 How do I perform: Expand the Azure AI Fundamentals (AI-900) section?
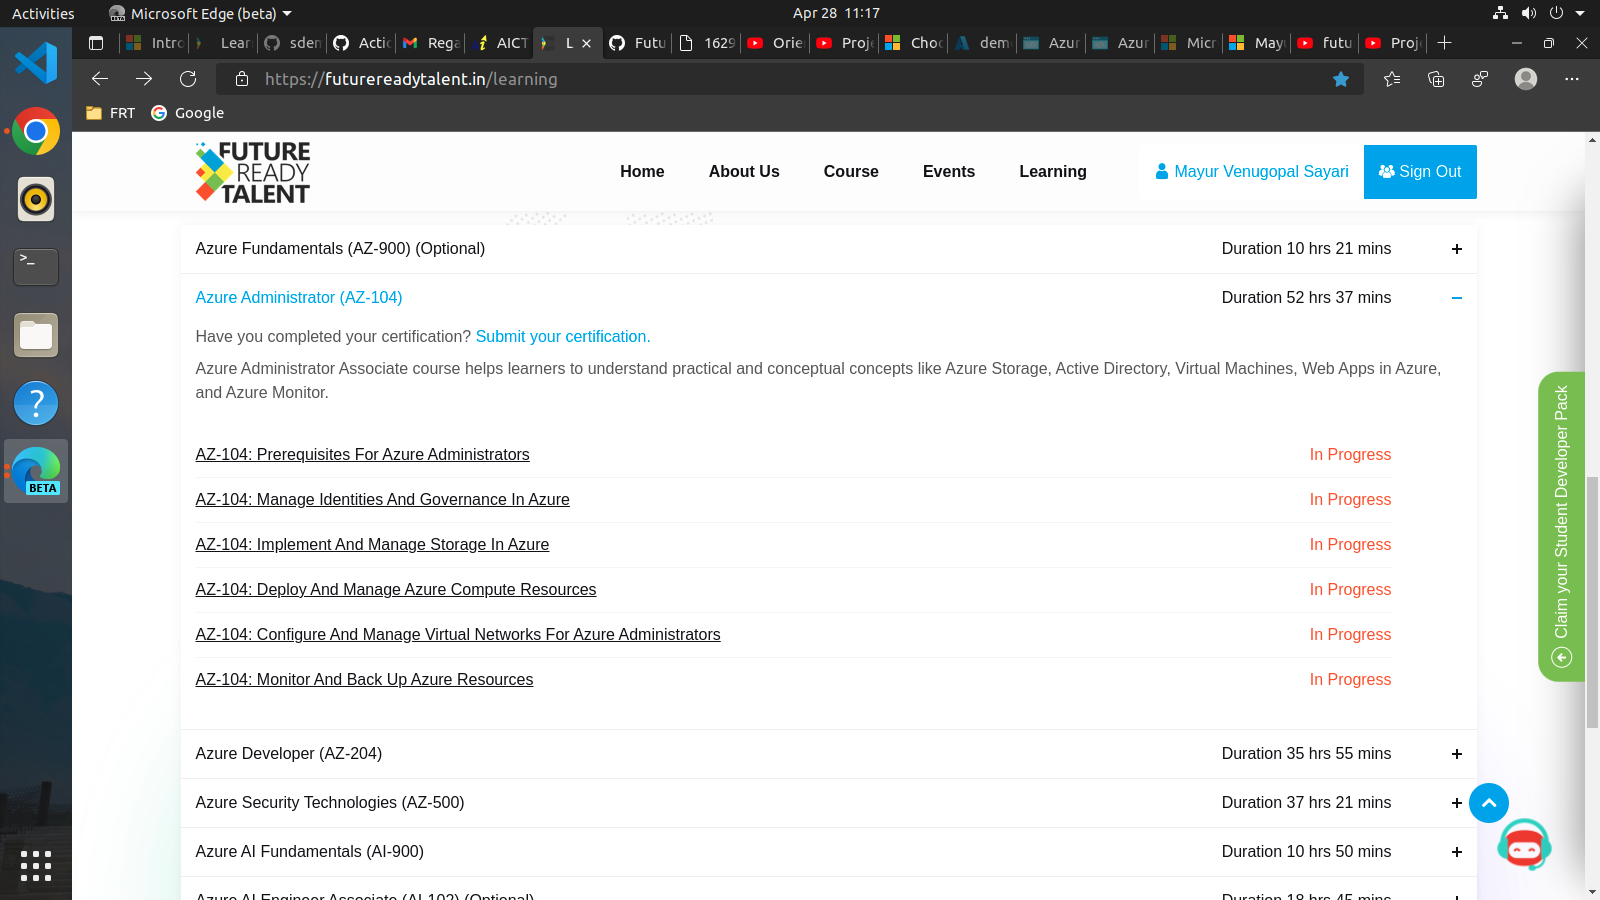(x=1457, y=852)
